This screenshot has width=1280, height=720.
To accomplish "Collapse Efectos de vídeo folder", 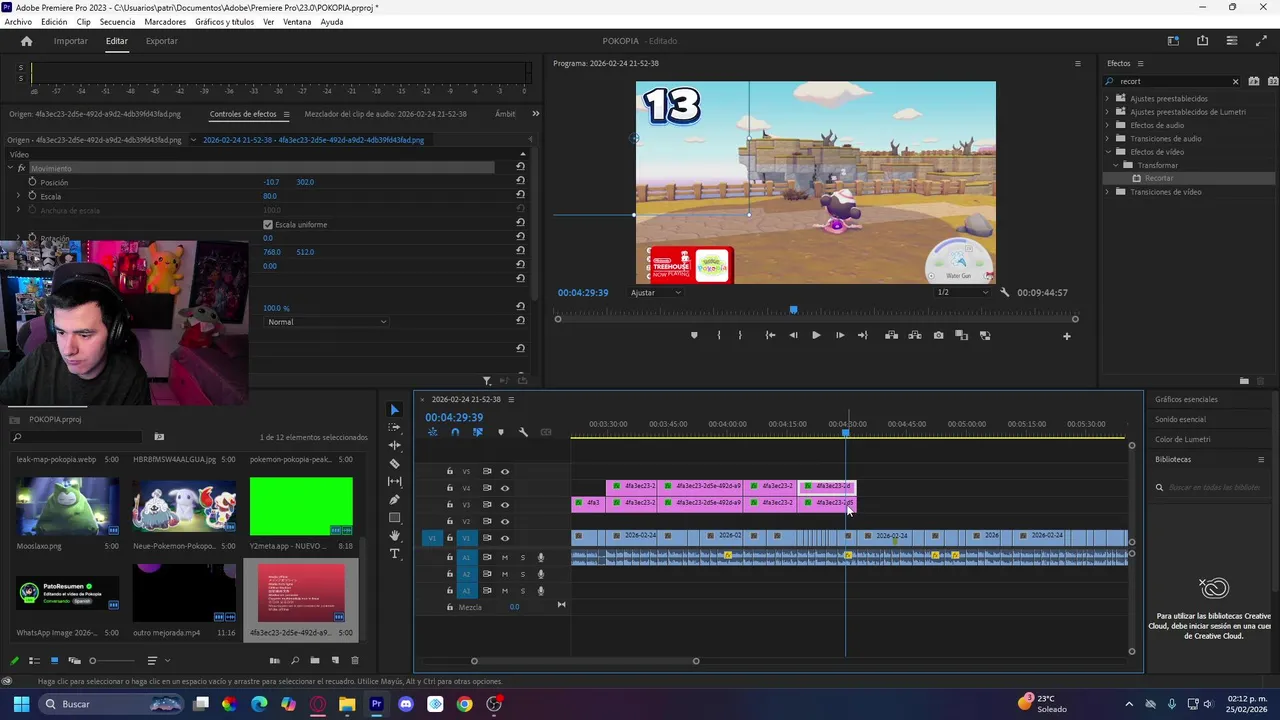I will tap(1107, 152).
